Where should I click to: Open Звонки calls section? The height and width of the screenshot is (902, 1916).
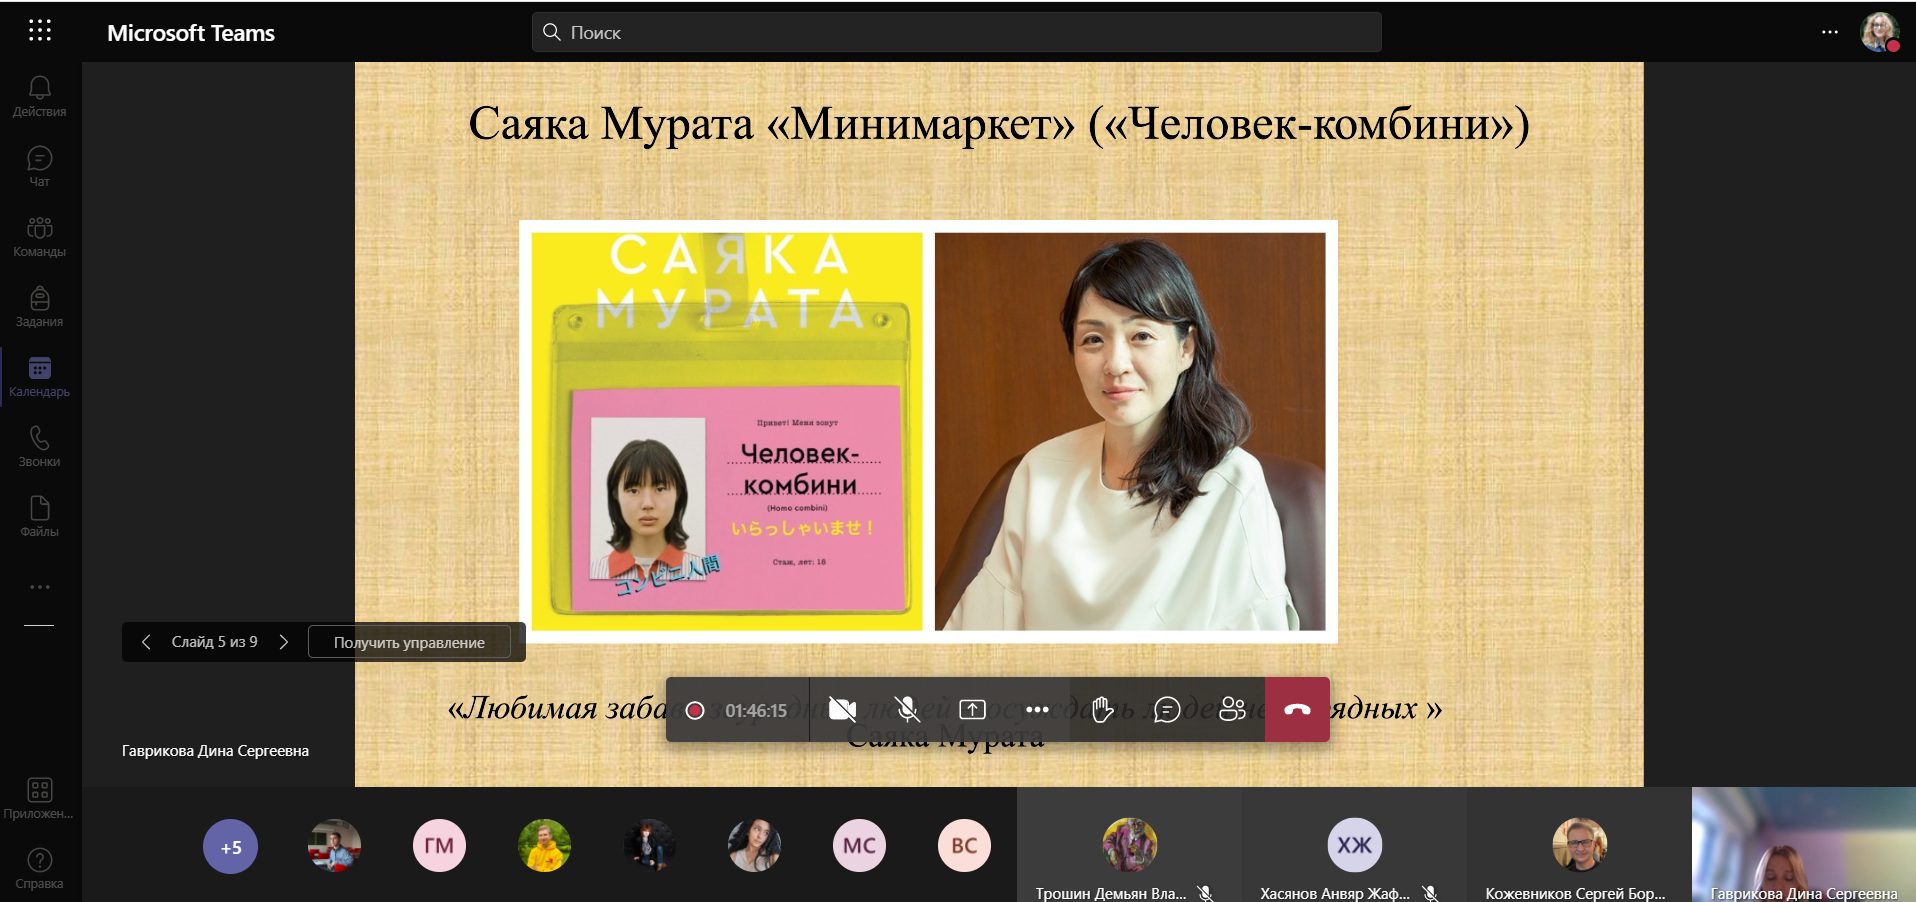(40, 446)
